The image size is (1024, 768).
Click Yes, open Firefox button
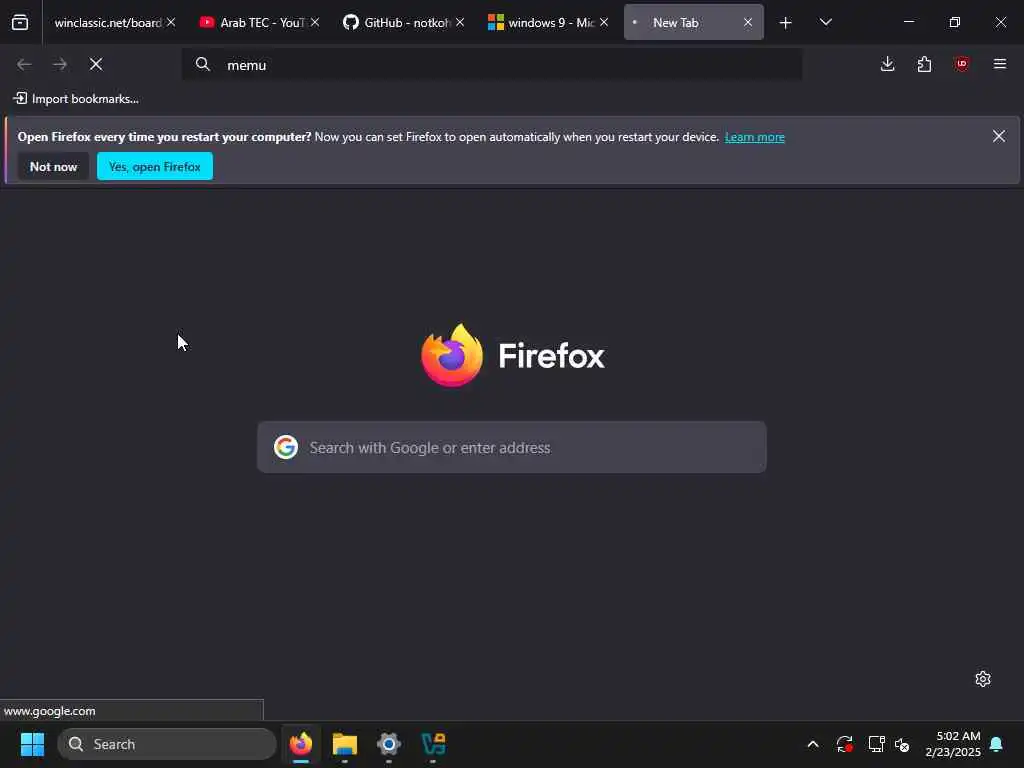155,167
